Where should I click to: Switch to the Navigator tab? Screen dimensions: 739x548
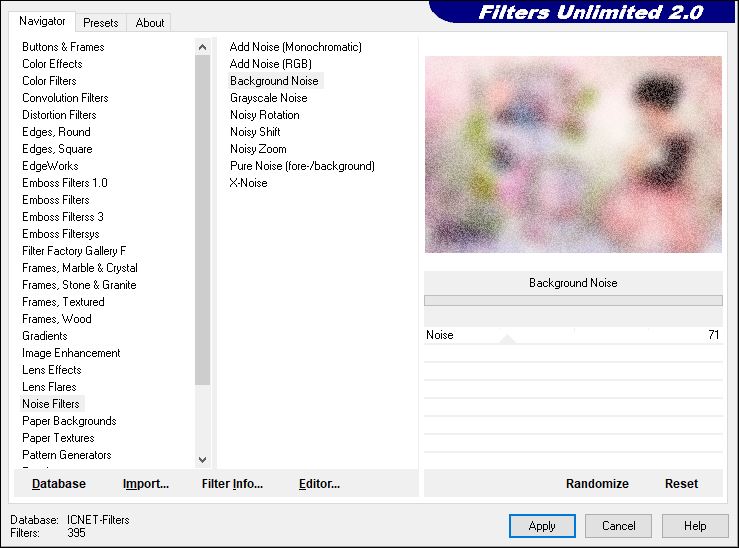pos(42,21)
